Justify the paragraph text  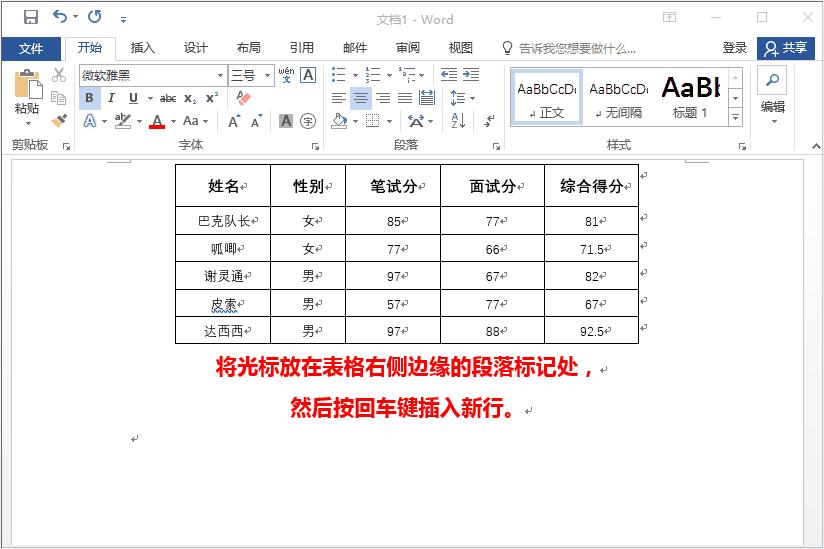click(405, 98)
